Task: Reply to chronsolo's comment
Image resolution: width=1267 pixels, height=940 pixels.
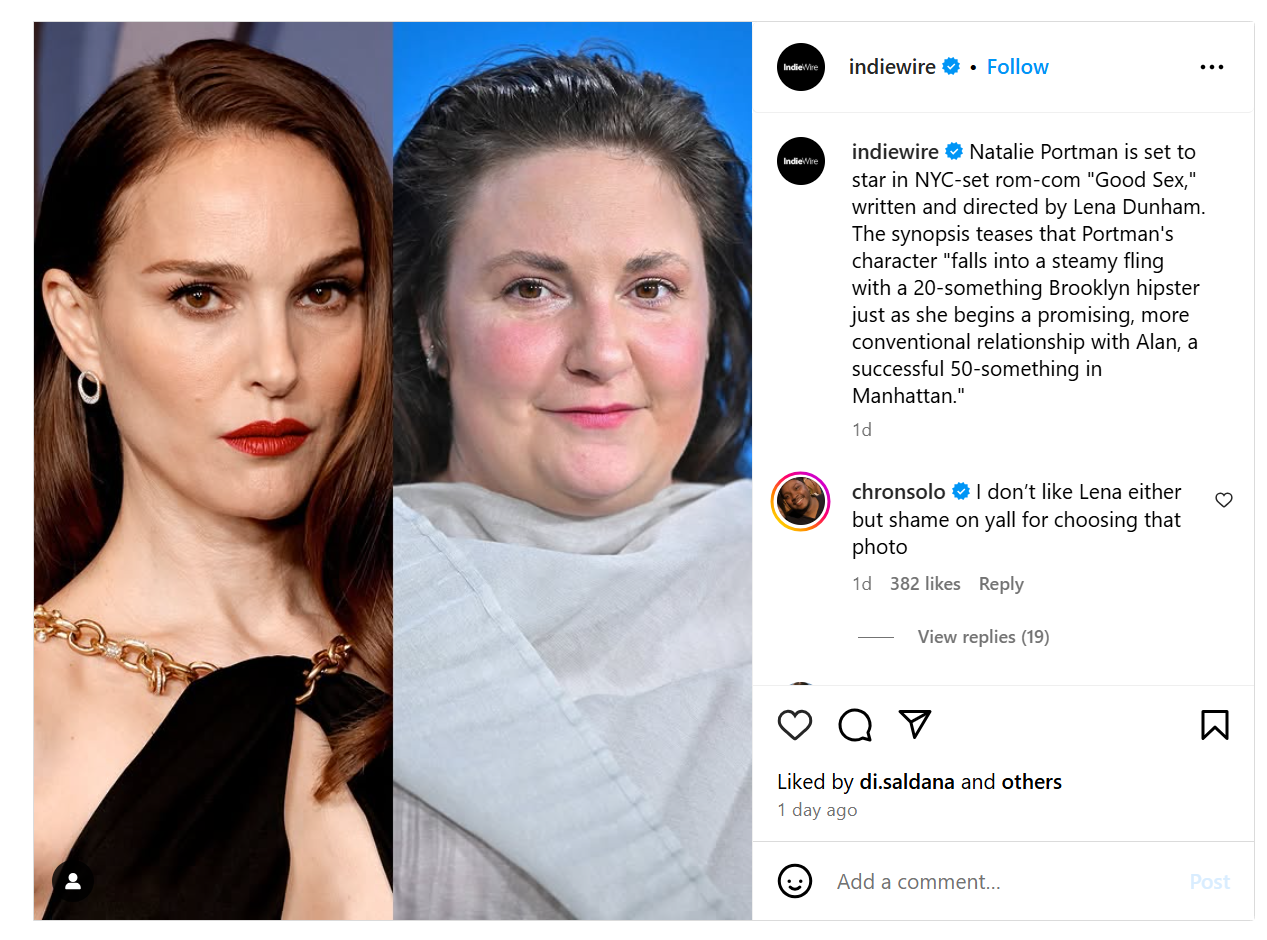Action: tap(1001, 584)
